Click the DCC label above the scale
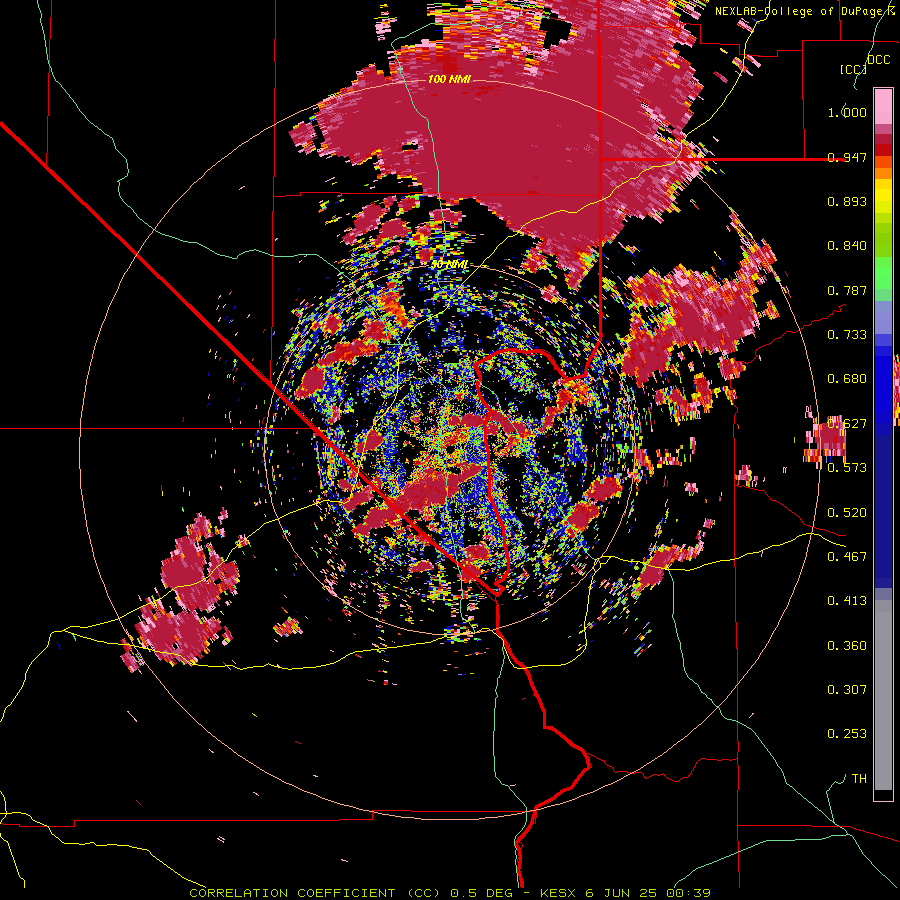The image size is (900, 900). click(x=879, y=60)
